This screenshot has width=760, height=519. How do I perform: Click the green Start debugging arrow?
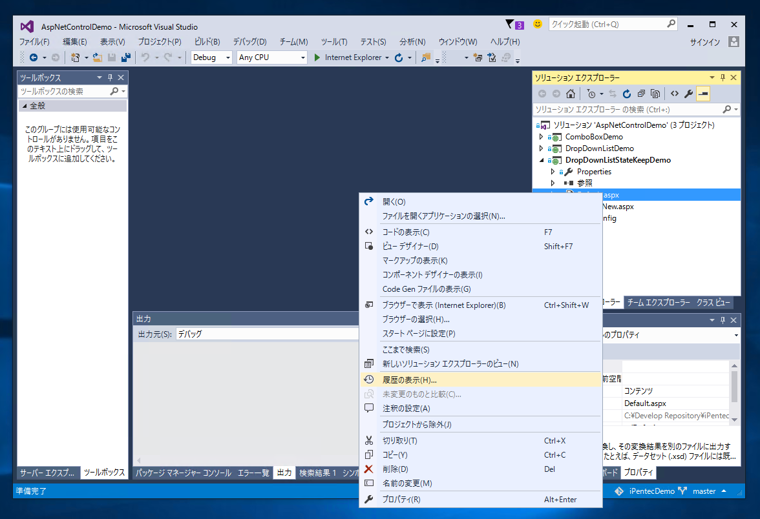point(317,58)
